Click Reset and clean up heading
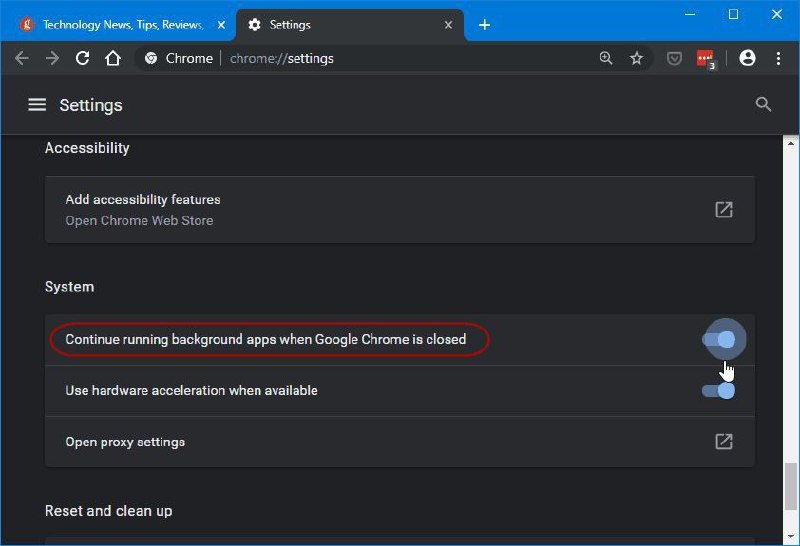The height and width of the screenshot is (546, 800). 109,511
